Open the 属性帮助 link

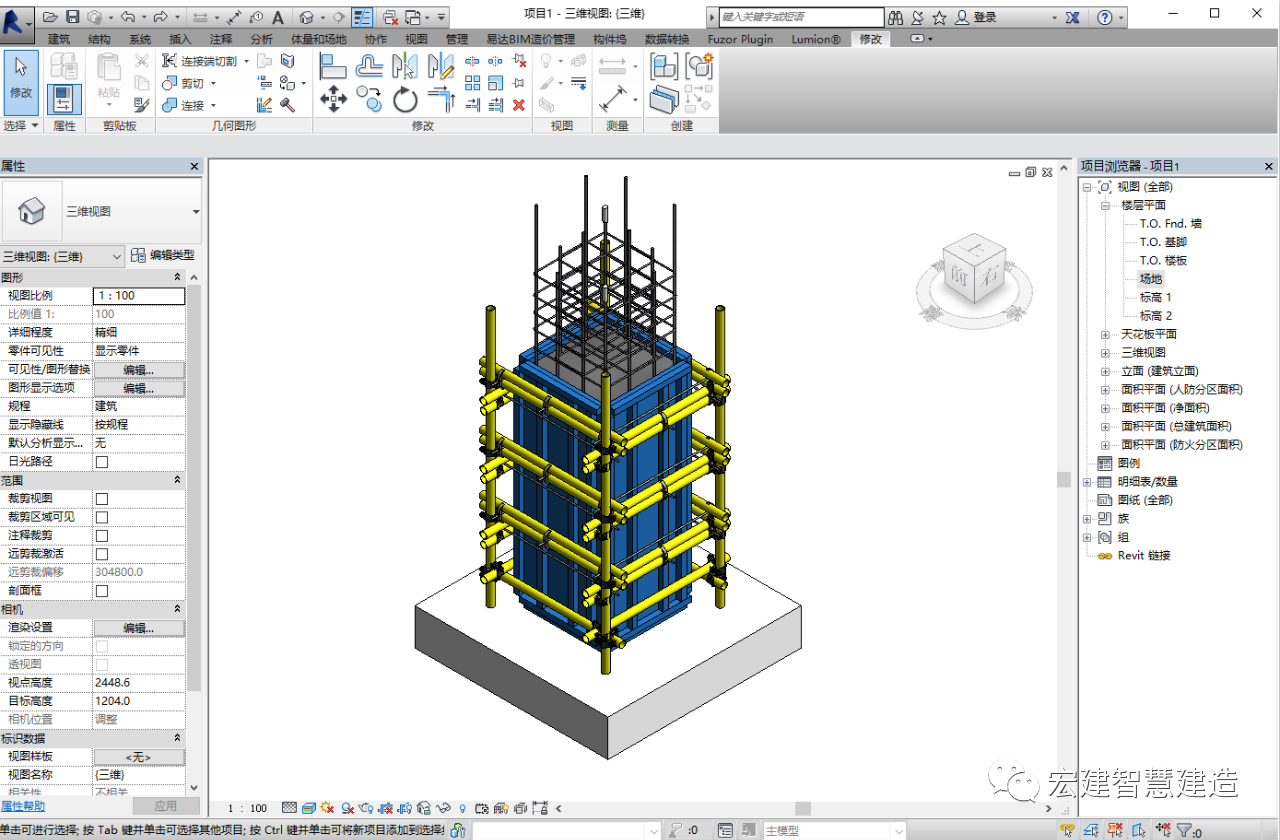coord(22,805)
